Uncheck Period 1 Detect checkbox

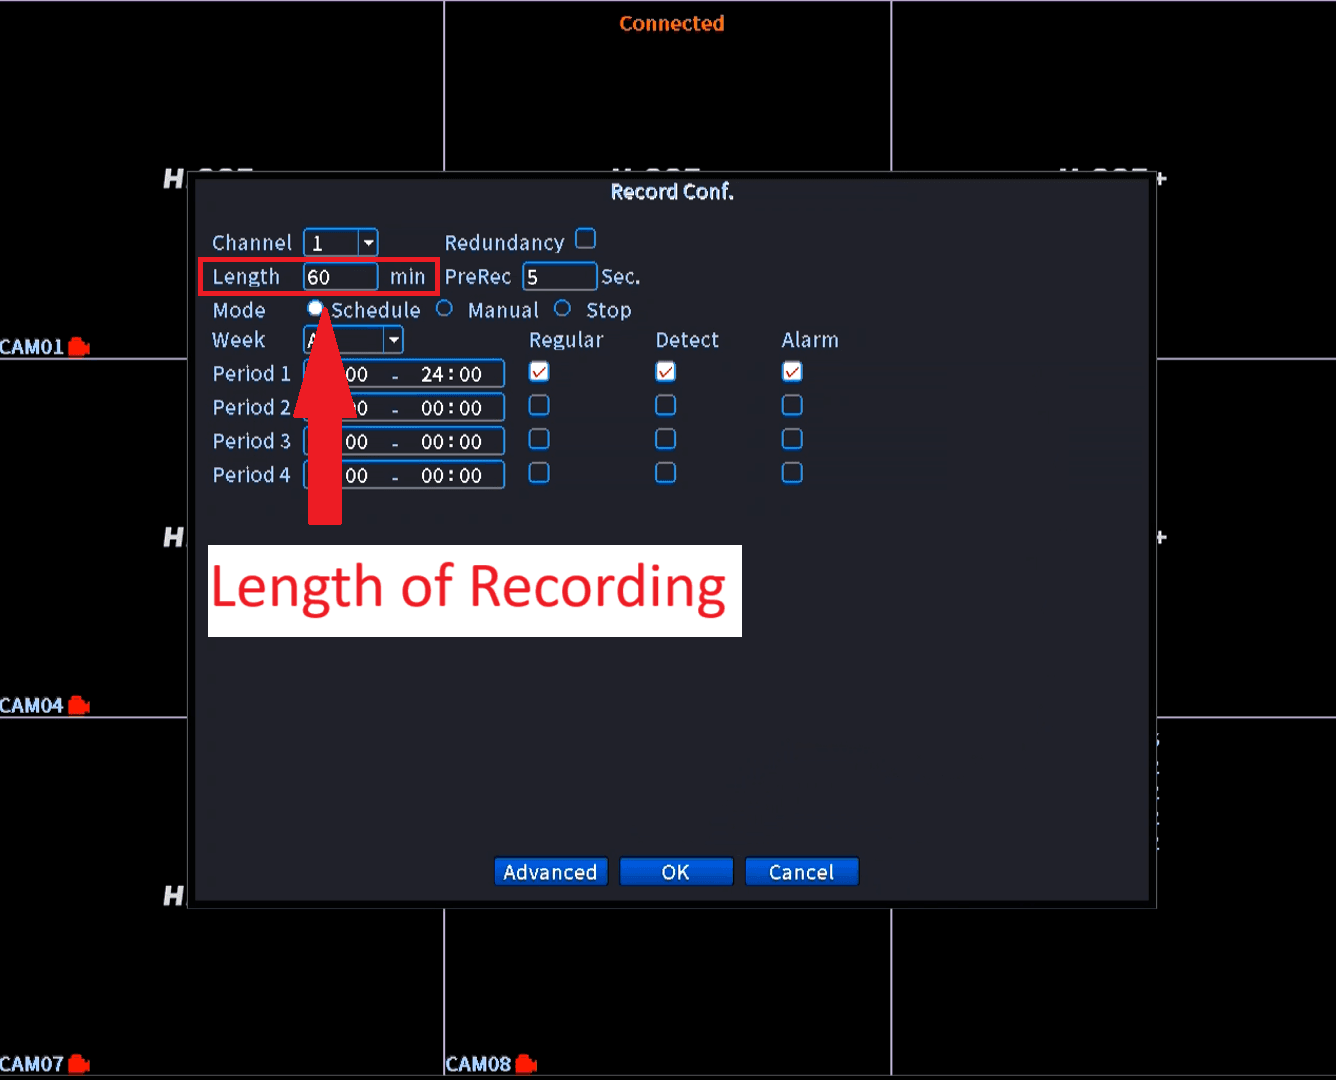coord(665,372)
